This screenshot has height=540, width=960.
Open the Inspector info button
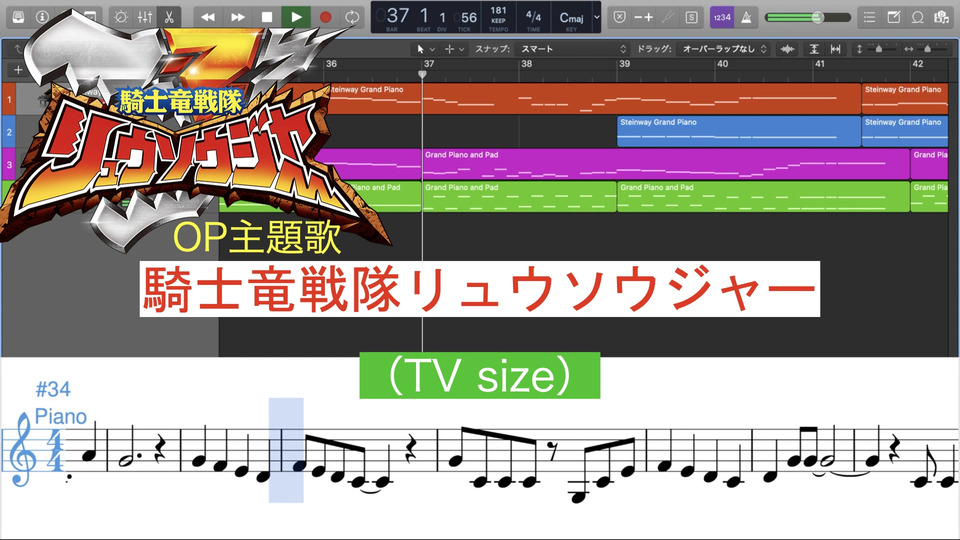pos(42,17)
